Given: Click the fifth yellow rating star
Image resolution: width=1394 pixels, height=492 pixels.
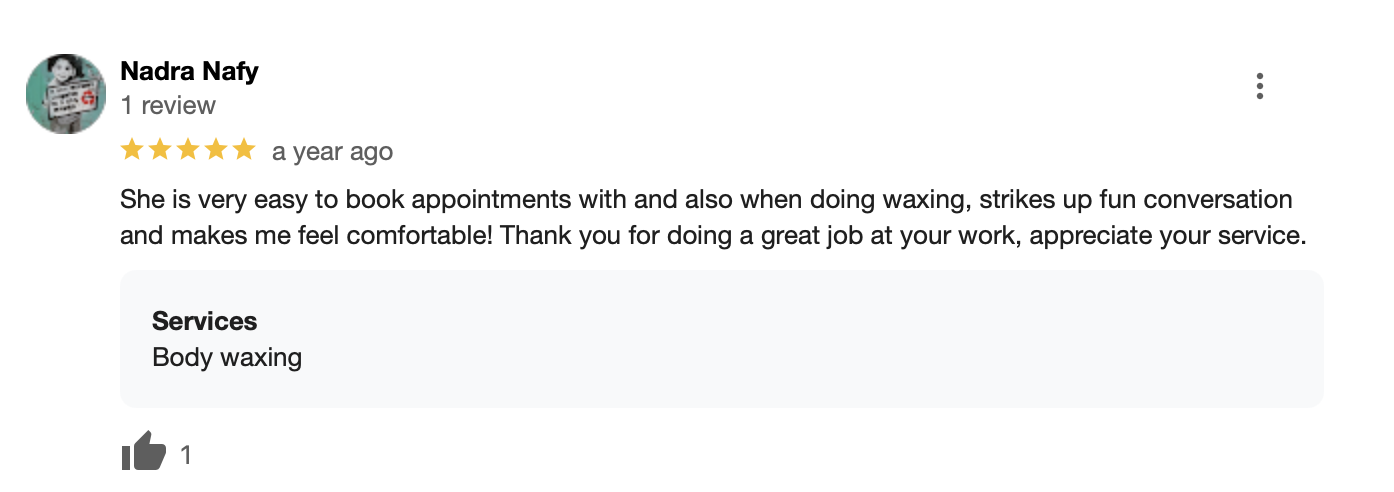Looking at the screenshot, I should pos(244,150).
